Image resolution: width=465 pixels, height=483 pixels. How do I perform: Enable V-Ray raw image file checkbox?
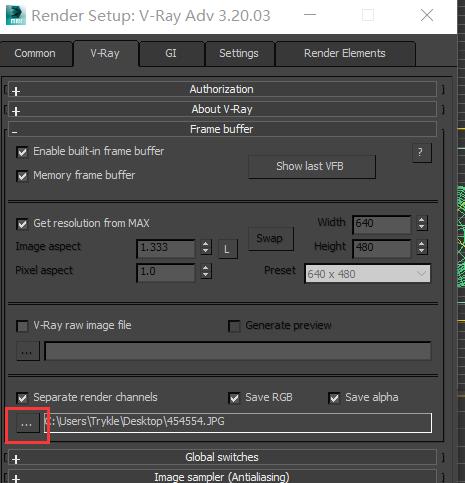point(22,326)
